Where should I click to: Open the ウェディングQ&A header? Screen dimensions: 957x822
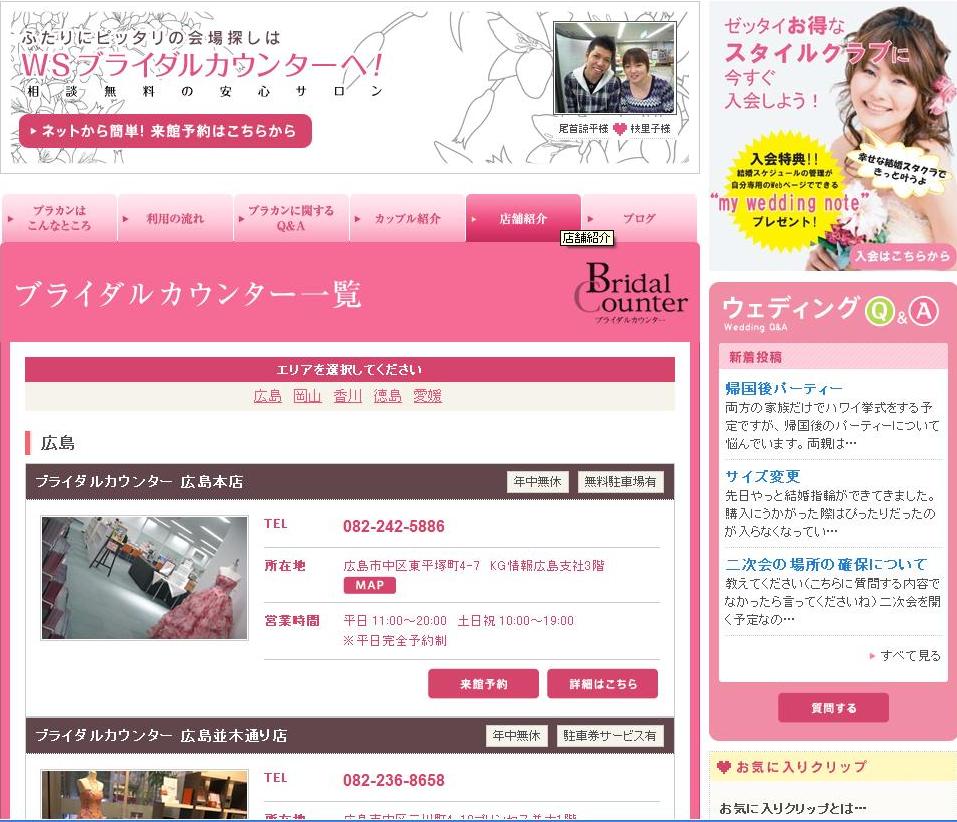(829, 314)
